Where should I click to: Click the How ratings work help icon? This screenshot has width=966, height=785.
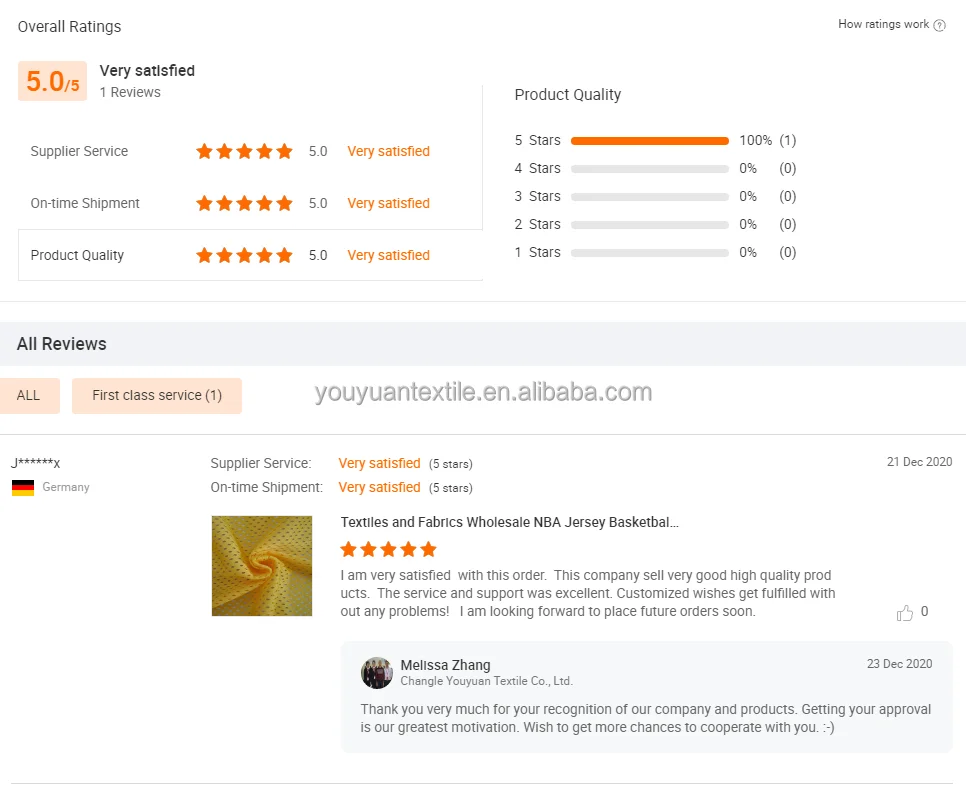point(940,25)
